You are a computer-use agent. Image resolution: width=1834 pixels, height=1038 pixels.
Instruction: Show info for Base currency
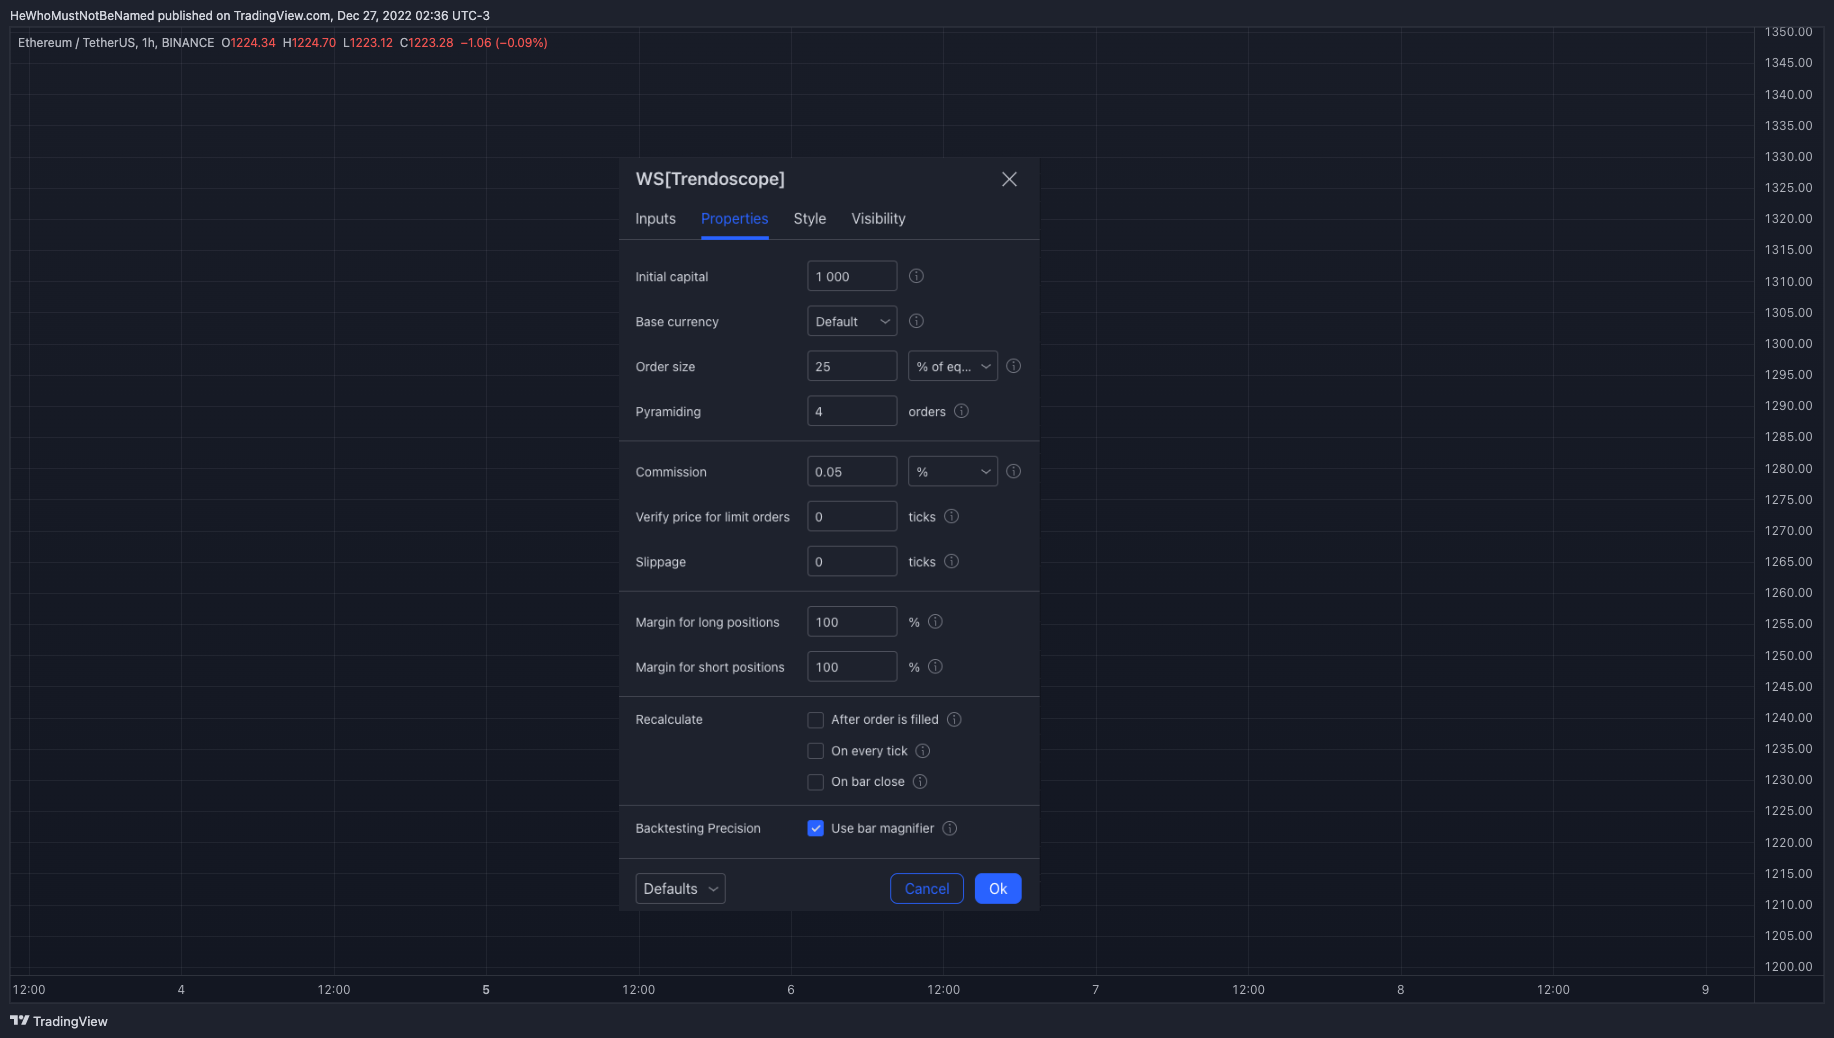pos(916,321)
